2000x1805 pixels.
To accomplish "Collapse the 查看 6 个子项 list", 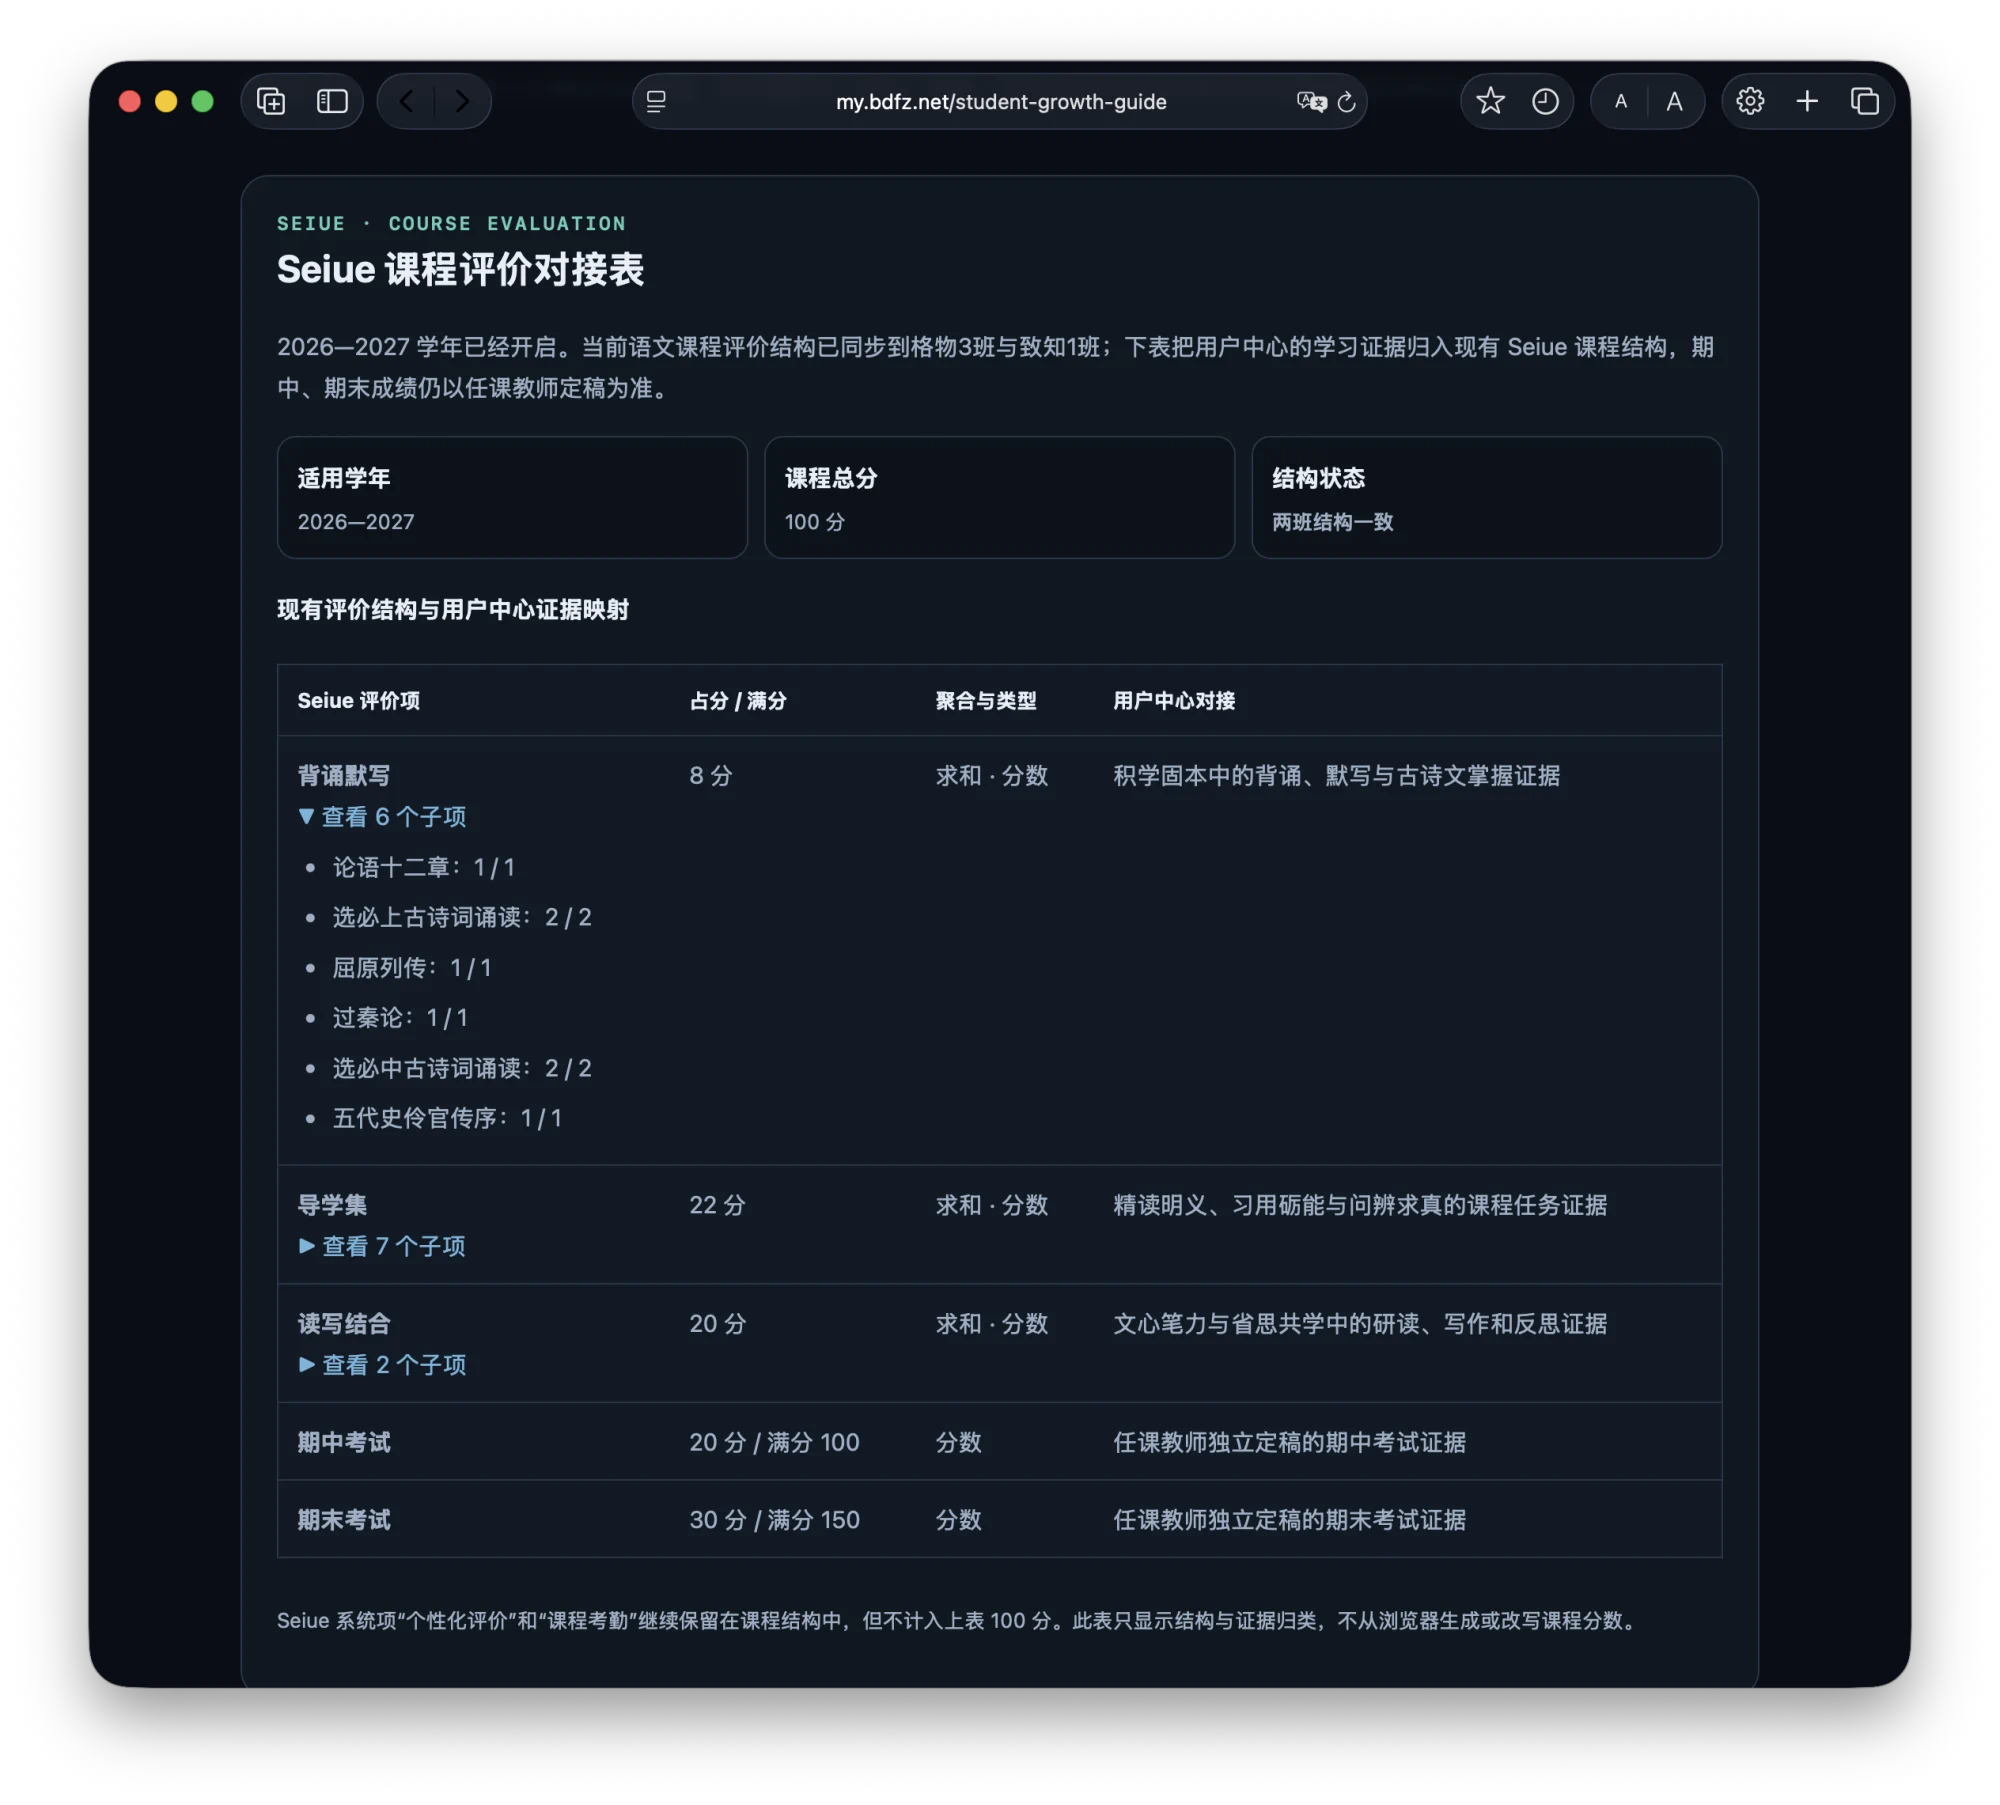I will click(382, 816).
